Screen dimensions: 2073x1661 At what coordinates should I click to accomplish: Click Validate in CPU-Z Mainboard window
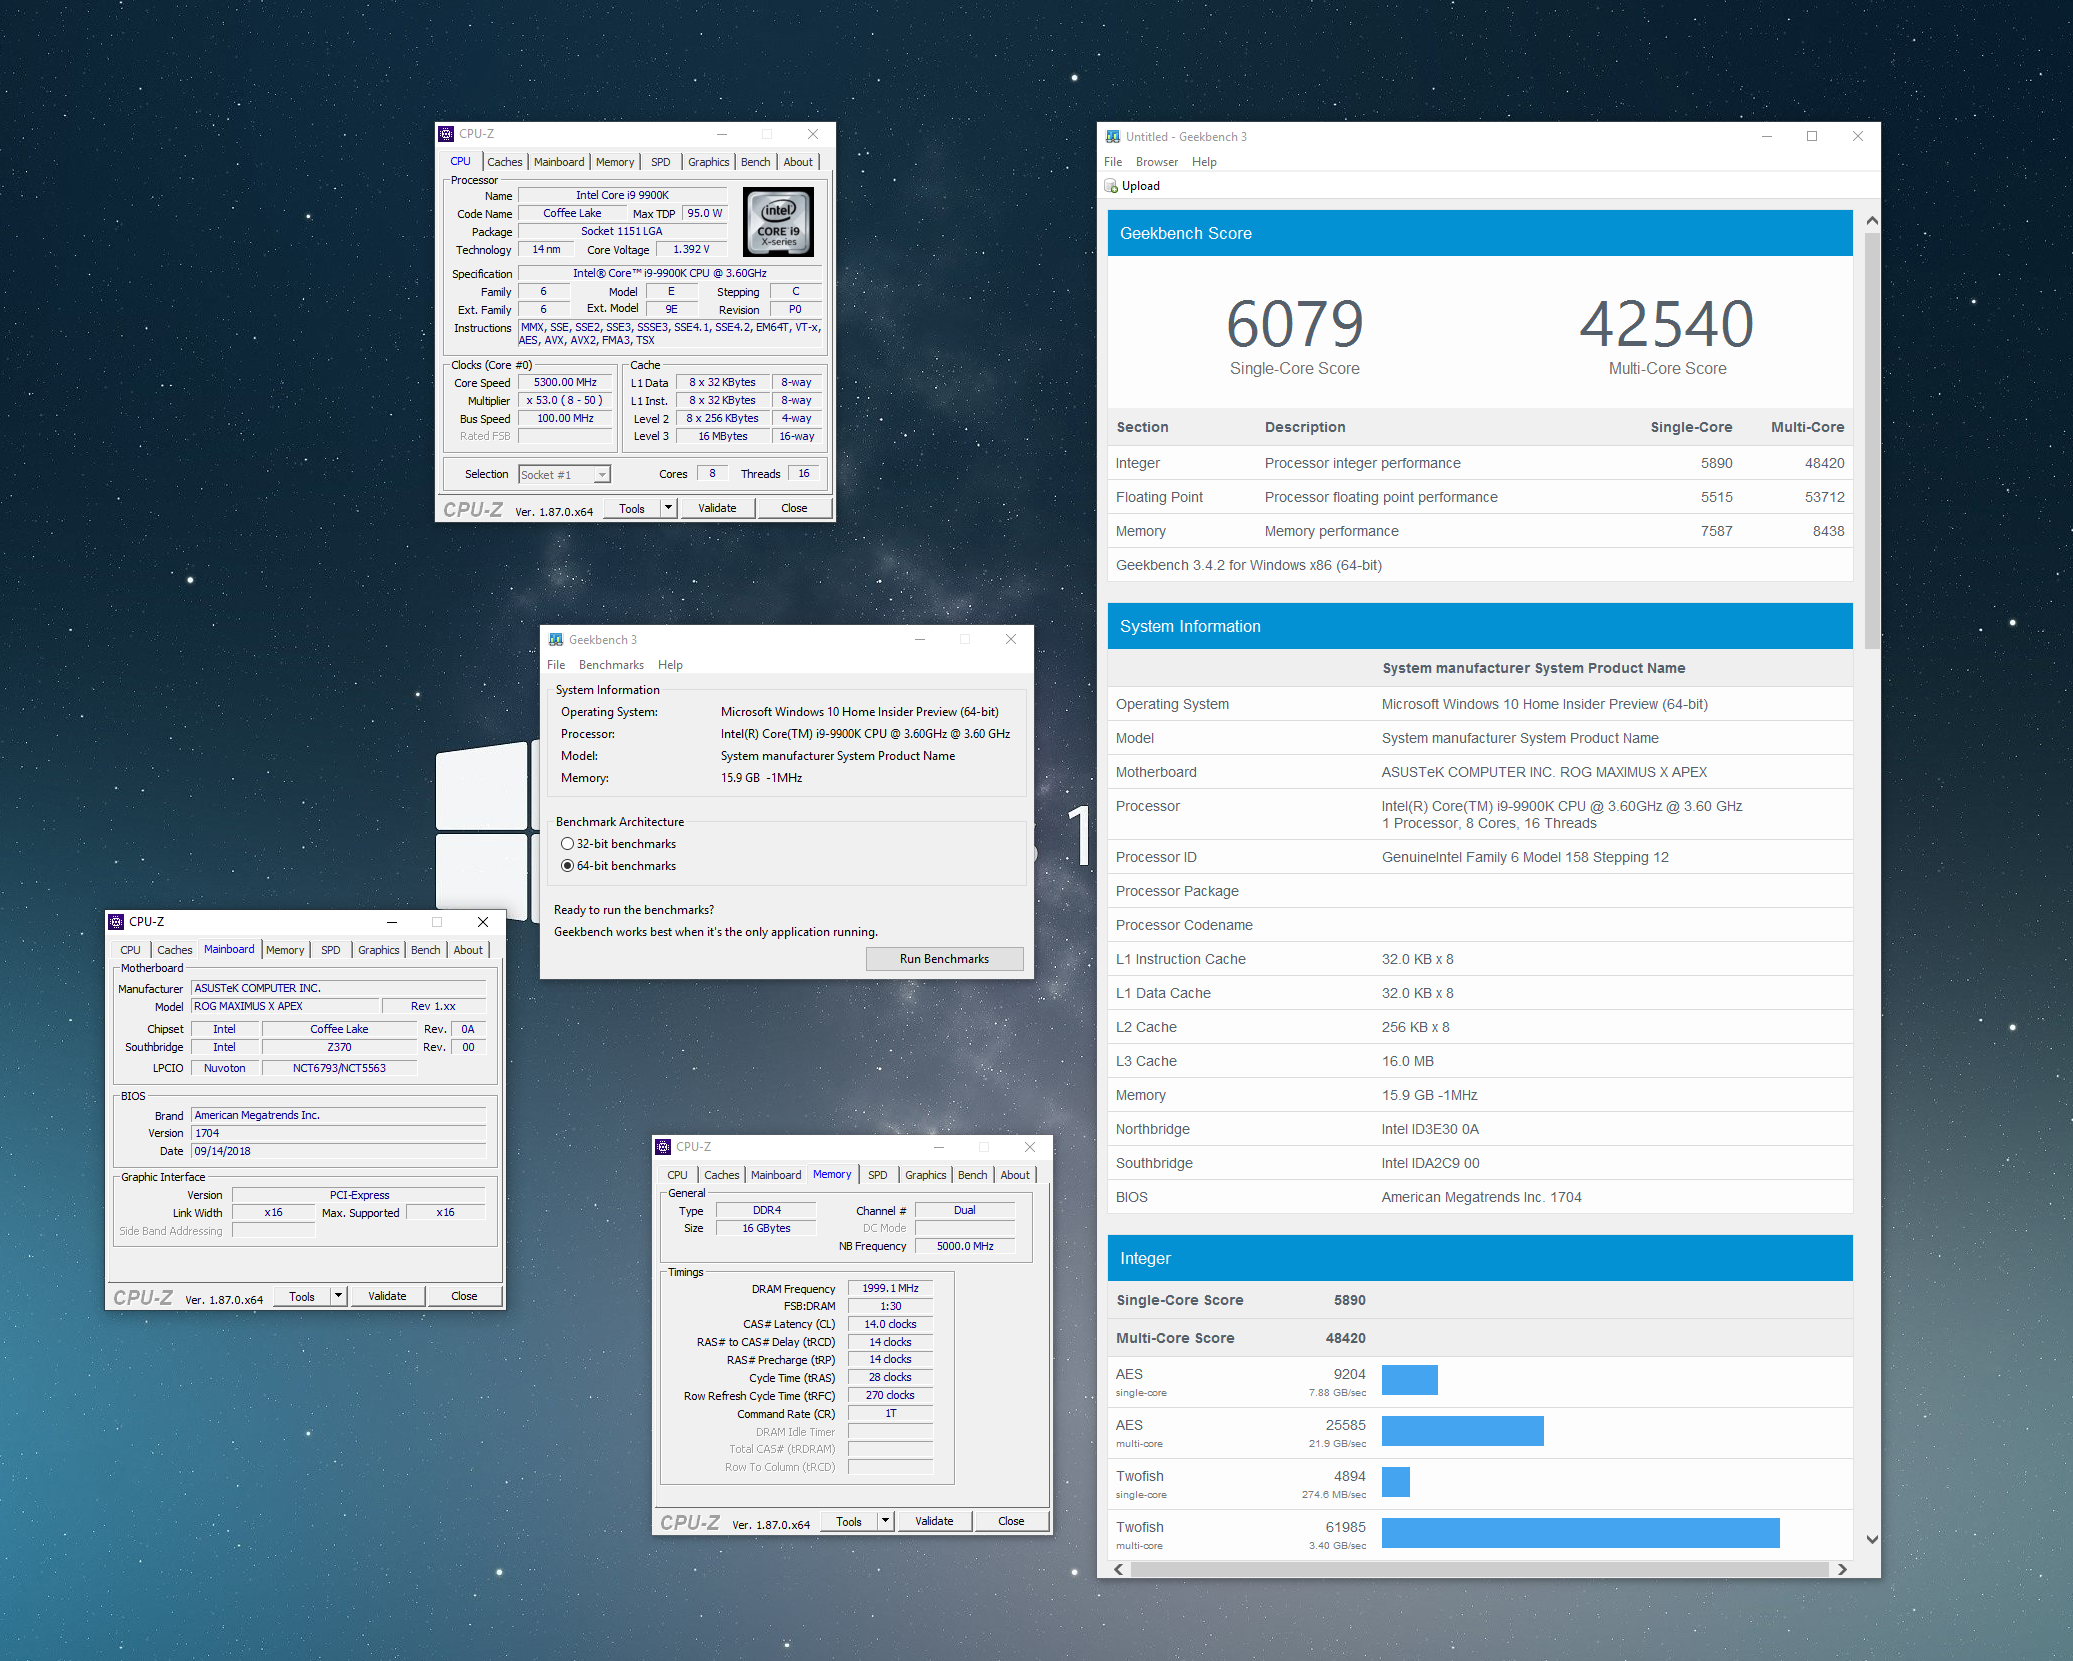point(387,1296)
